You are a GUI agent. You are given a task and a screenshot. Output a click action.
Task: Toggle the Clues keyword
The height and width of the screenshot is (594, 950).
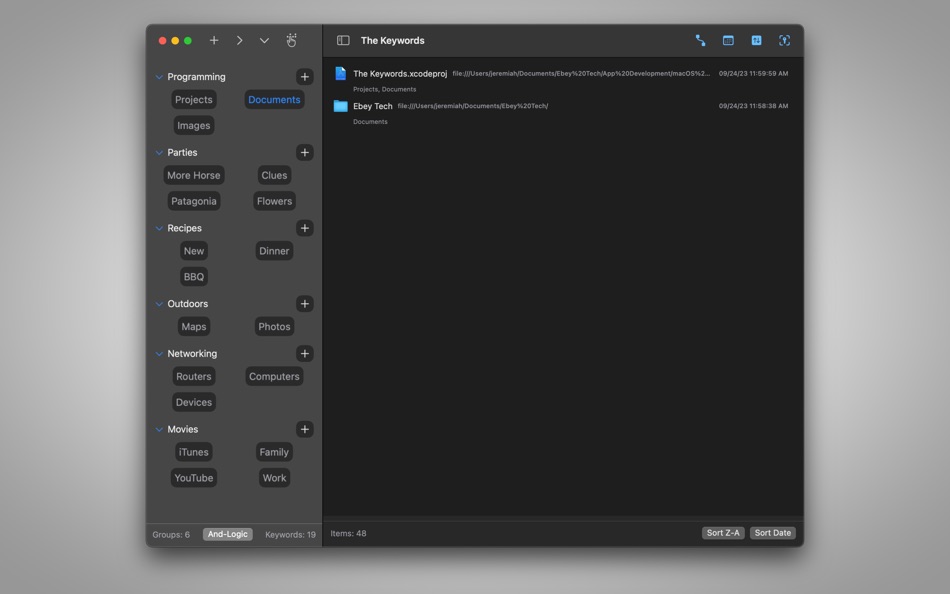[274, 175]
